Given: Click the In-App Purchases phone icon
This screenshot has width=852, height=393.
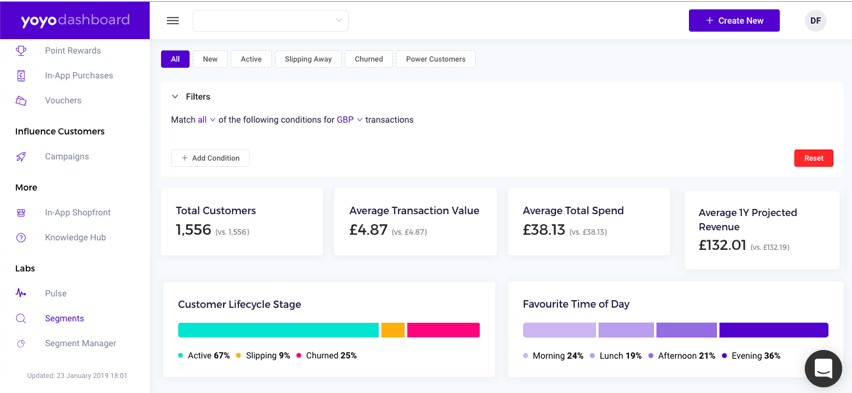Looking at the screenshot, I should (21, 76).
